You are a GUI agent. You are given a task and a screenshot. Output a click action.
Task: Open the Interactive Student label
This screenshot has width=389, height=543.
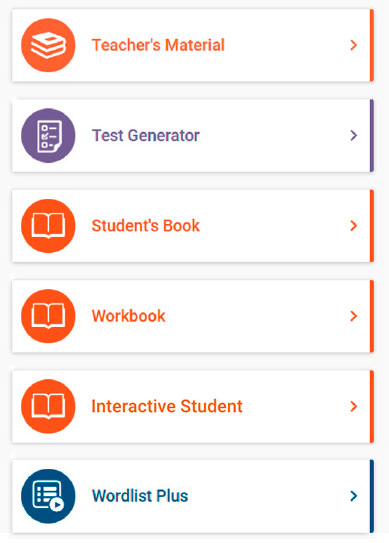click(167, 406)
